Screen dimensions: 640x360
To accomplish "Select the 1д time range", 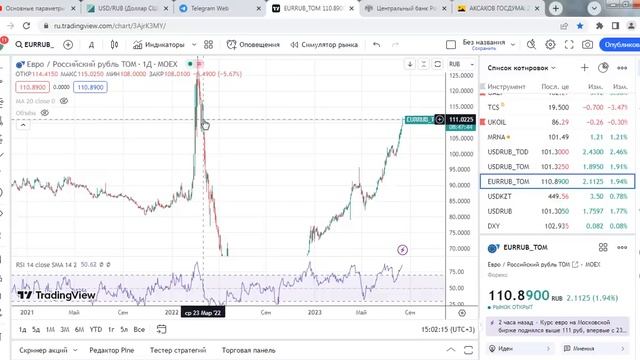I will (x=22, y=329).
